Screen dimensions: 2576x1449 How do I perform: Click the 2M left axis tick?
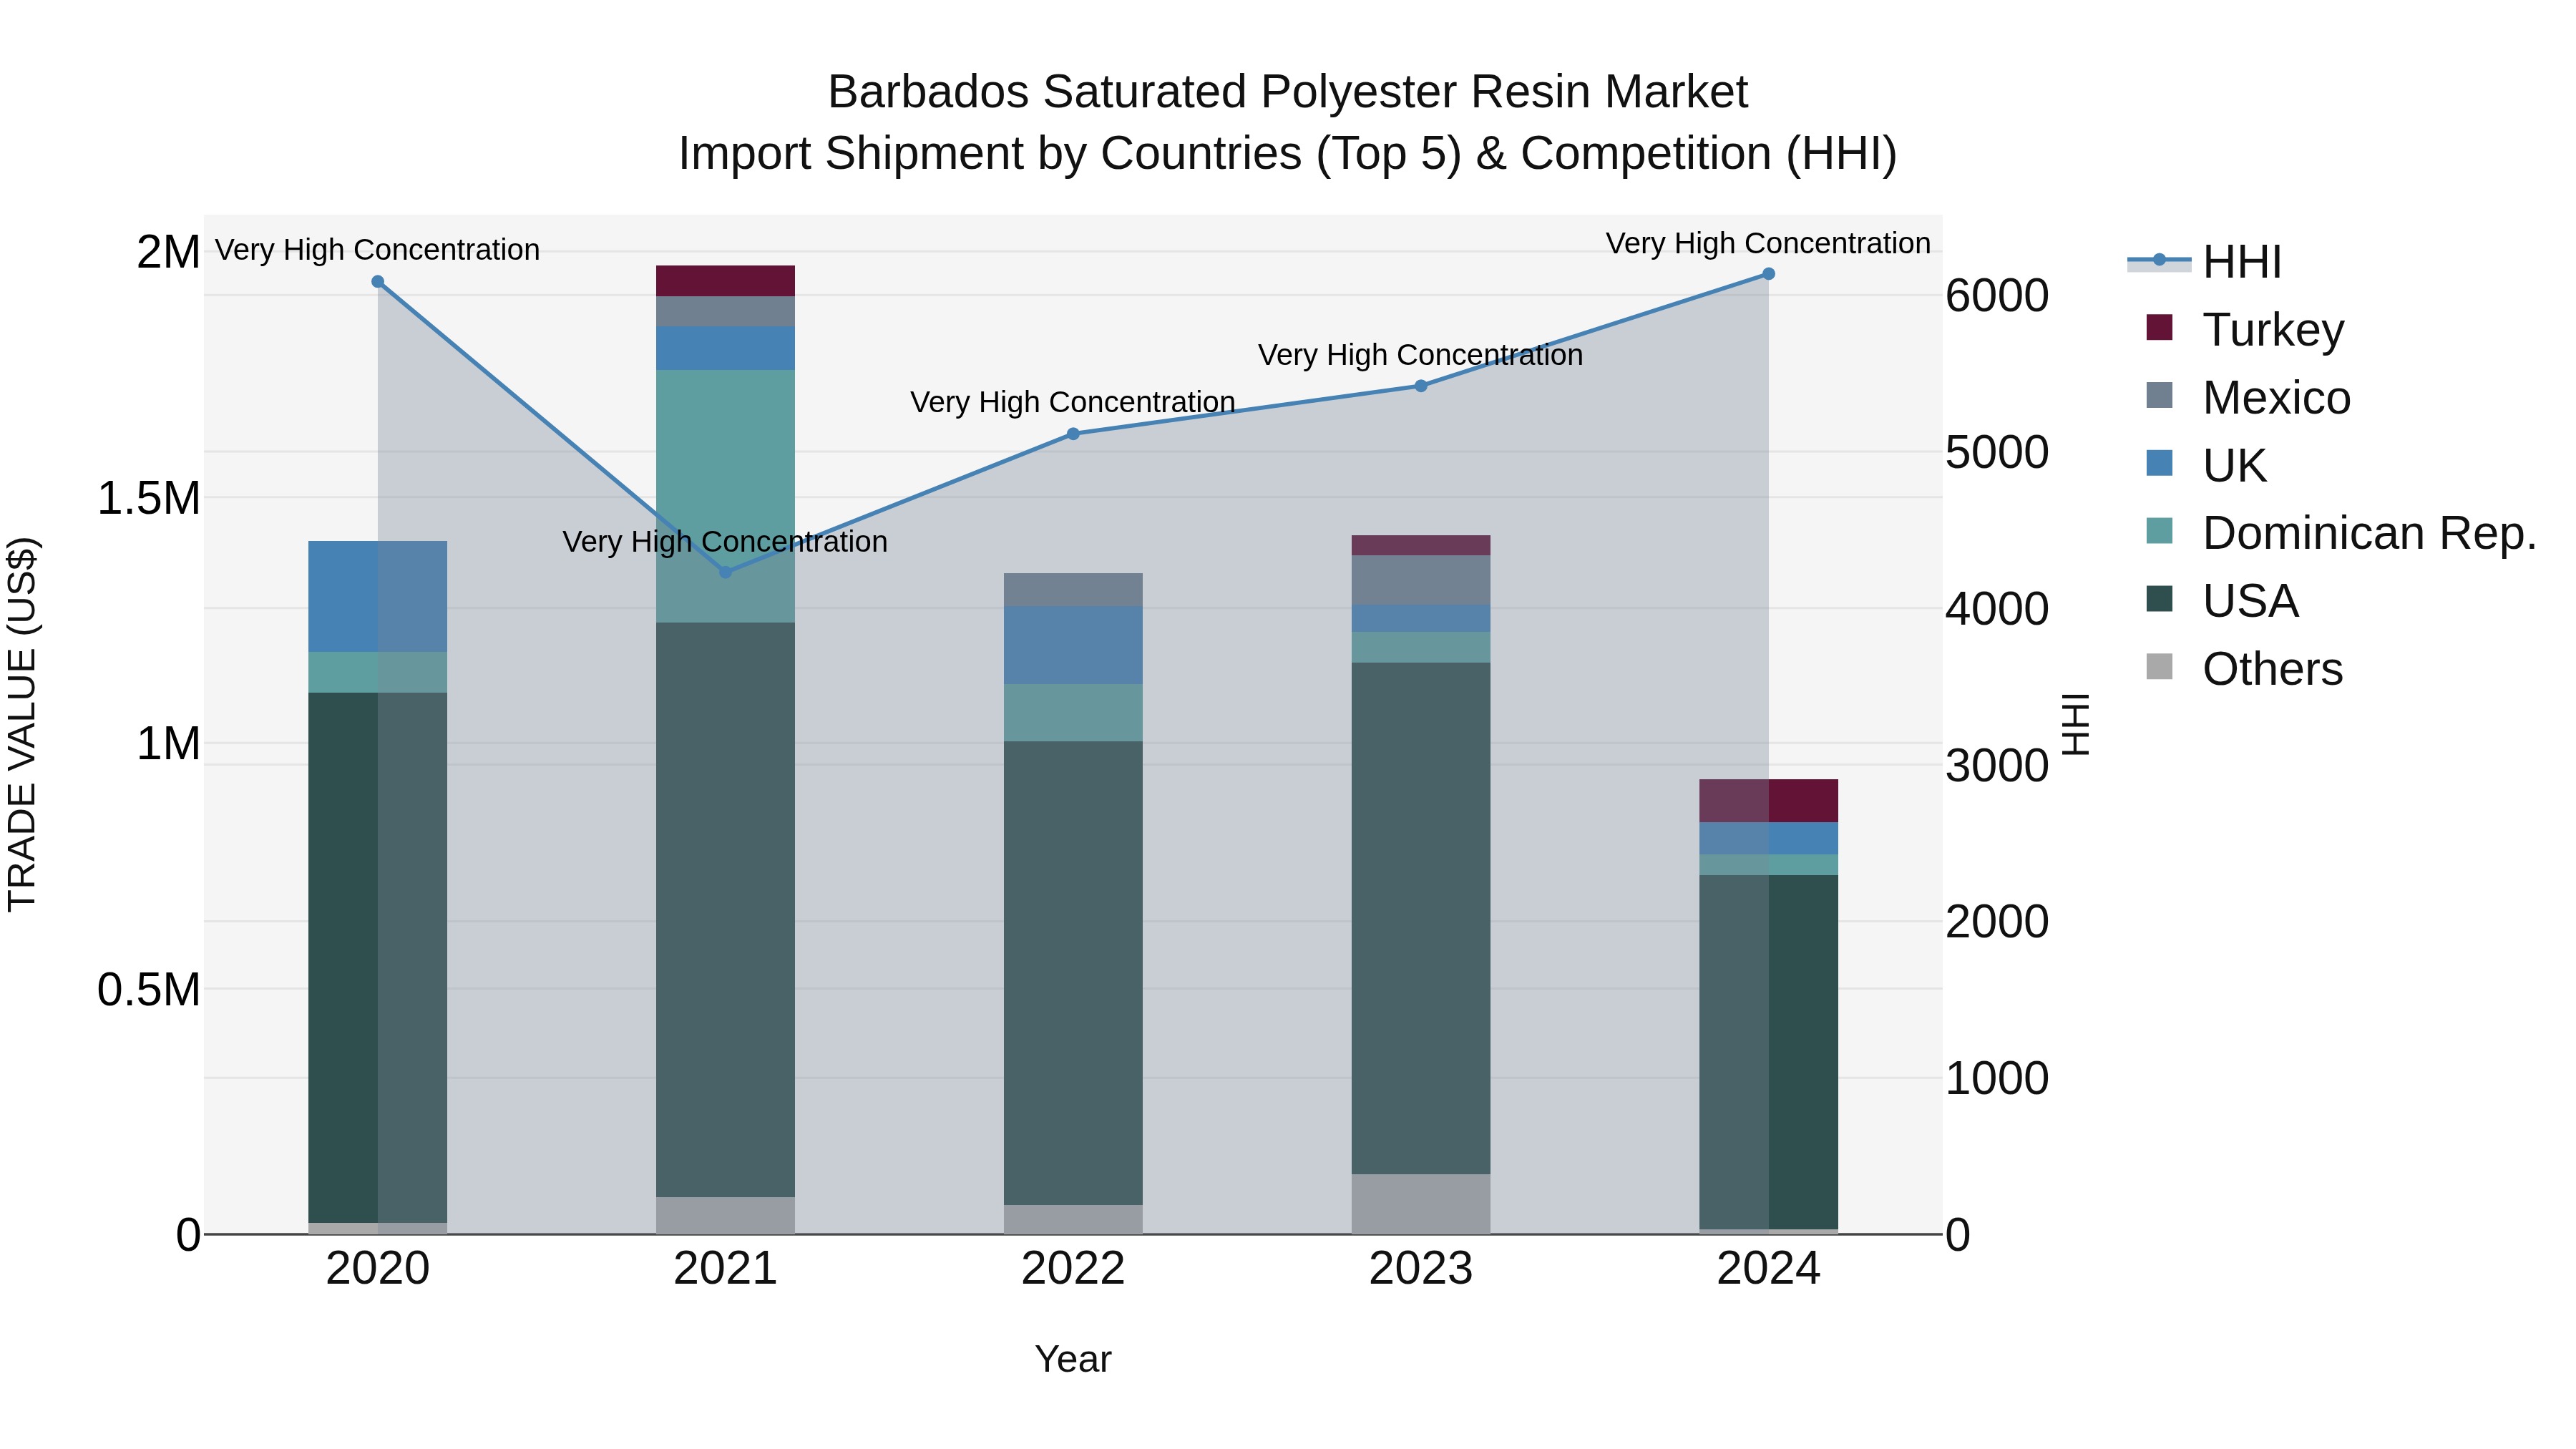[168, 252]
